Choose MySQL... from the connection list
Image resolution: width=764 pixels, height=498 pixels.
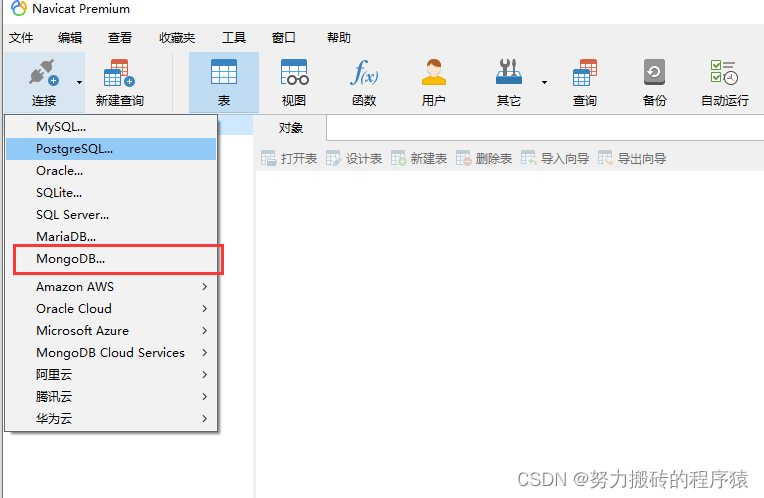pos(111,127)
